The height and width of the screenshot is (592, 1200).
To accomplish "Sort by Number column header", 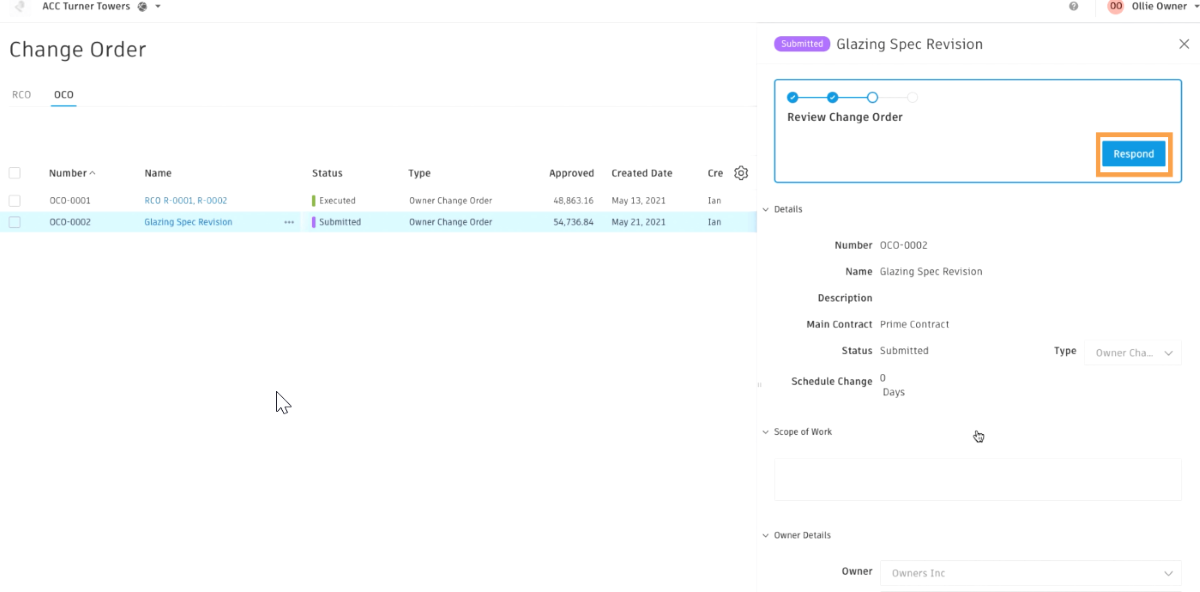I will click(x=72, y=173).
